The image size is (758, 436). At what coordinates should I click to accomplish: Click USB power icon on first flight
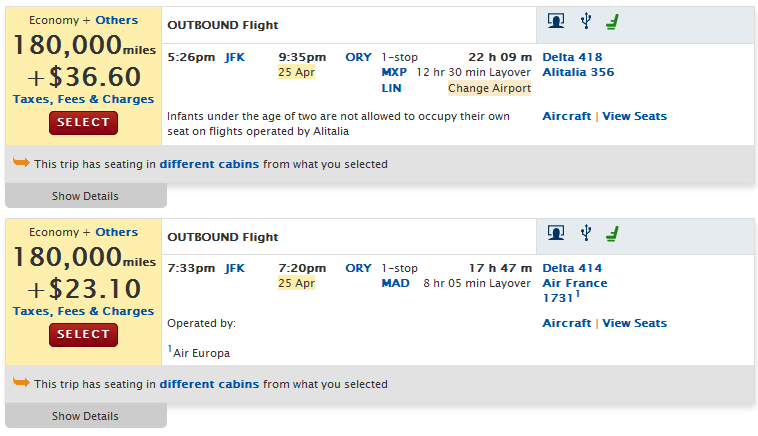(x=586, y=21)
